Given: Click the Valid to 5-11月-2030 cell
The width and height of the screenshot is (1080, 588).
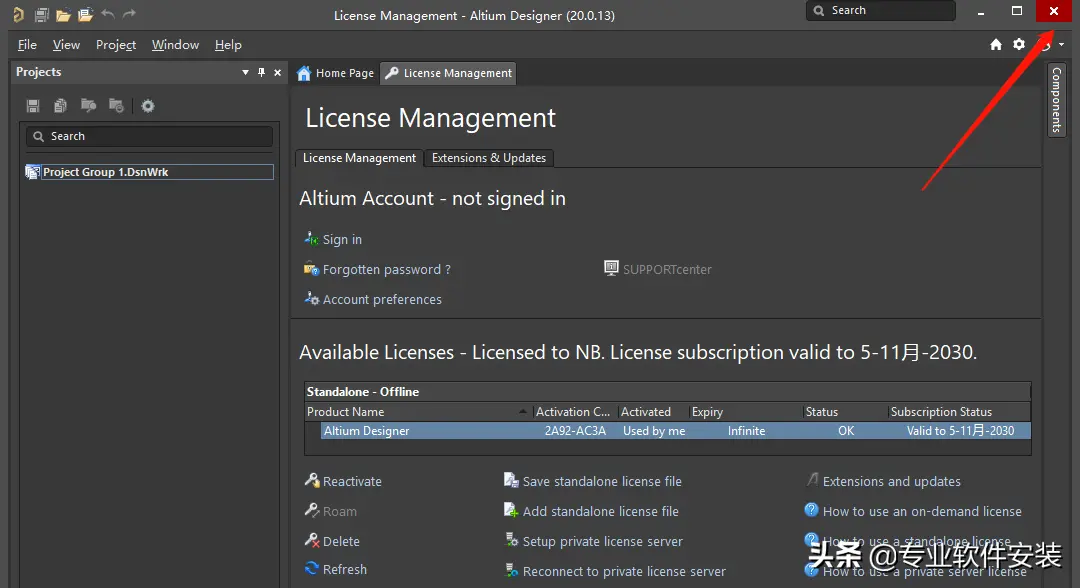Looking at the screenshot, I should (x=960, y=431).
